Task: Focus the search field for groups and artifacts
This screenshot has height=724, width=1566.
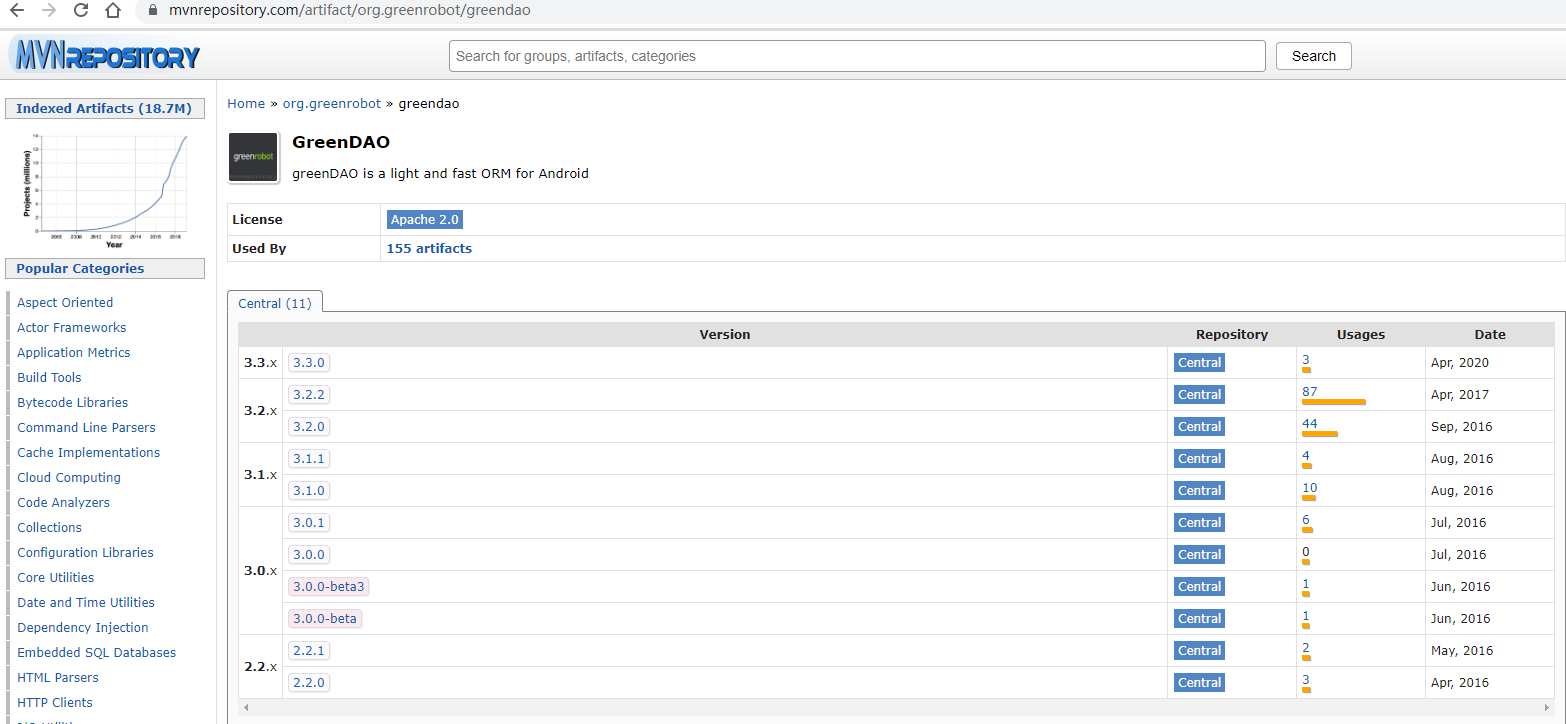Action: (857, 56)
